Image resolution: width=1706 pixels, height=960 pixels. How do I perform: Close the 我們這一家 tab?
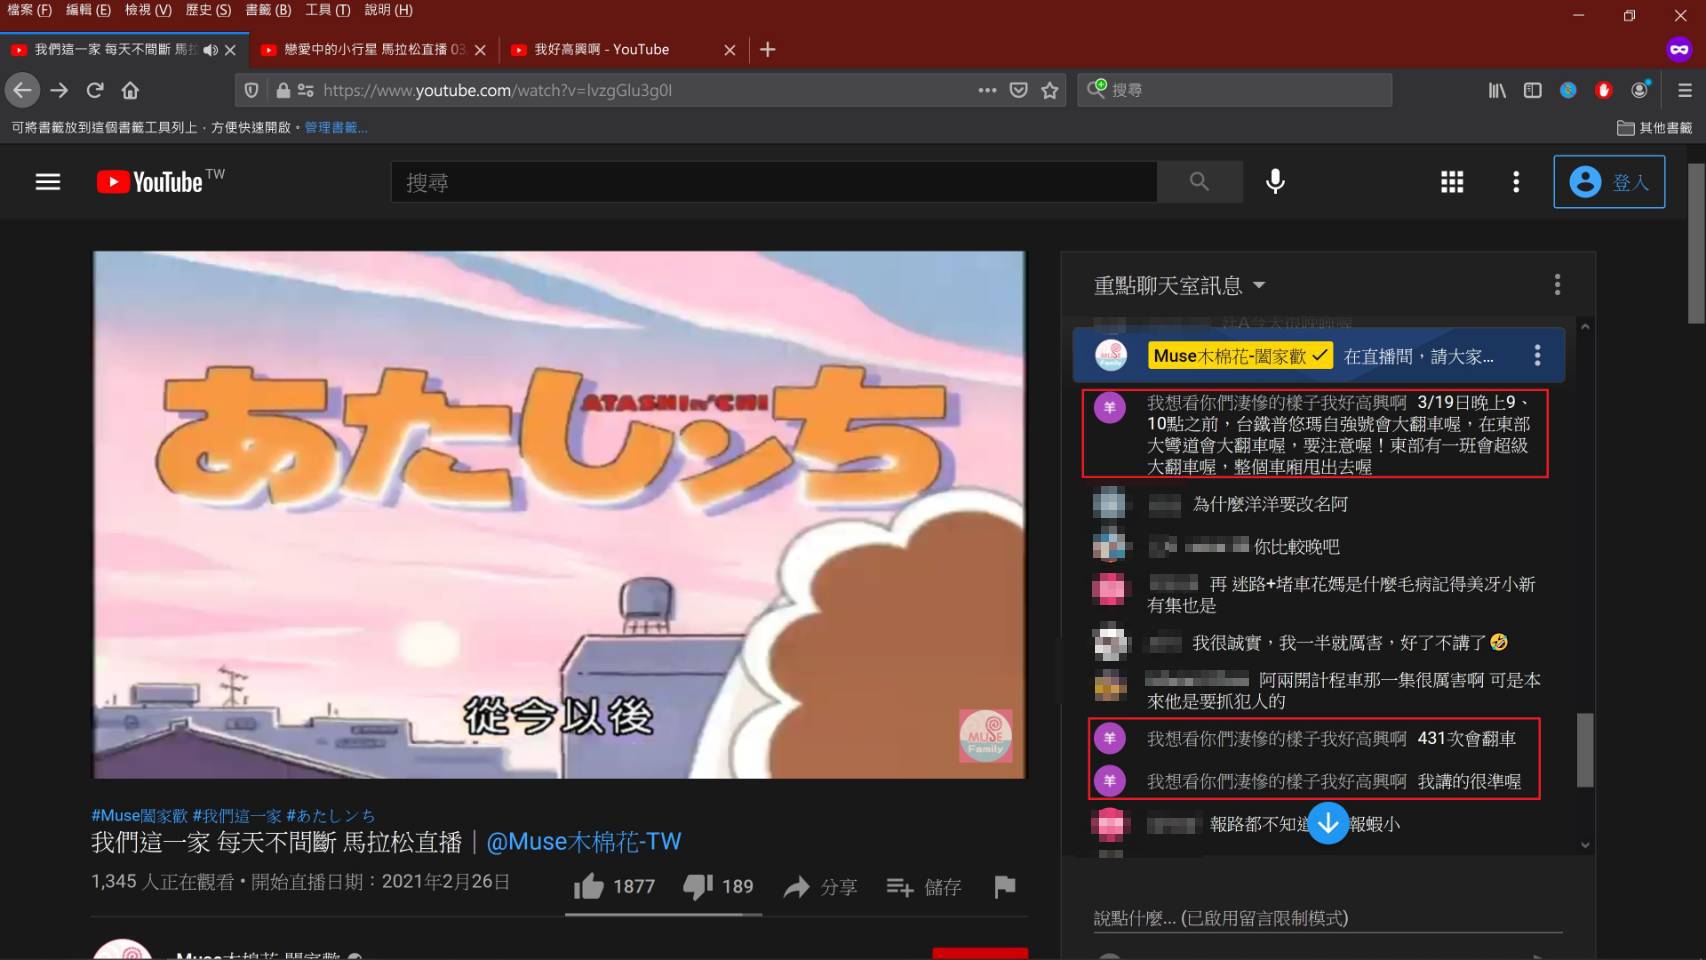(x=230, y=50)
